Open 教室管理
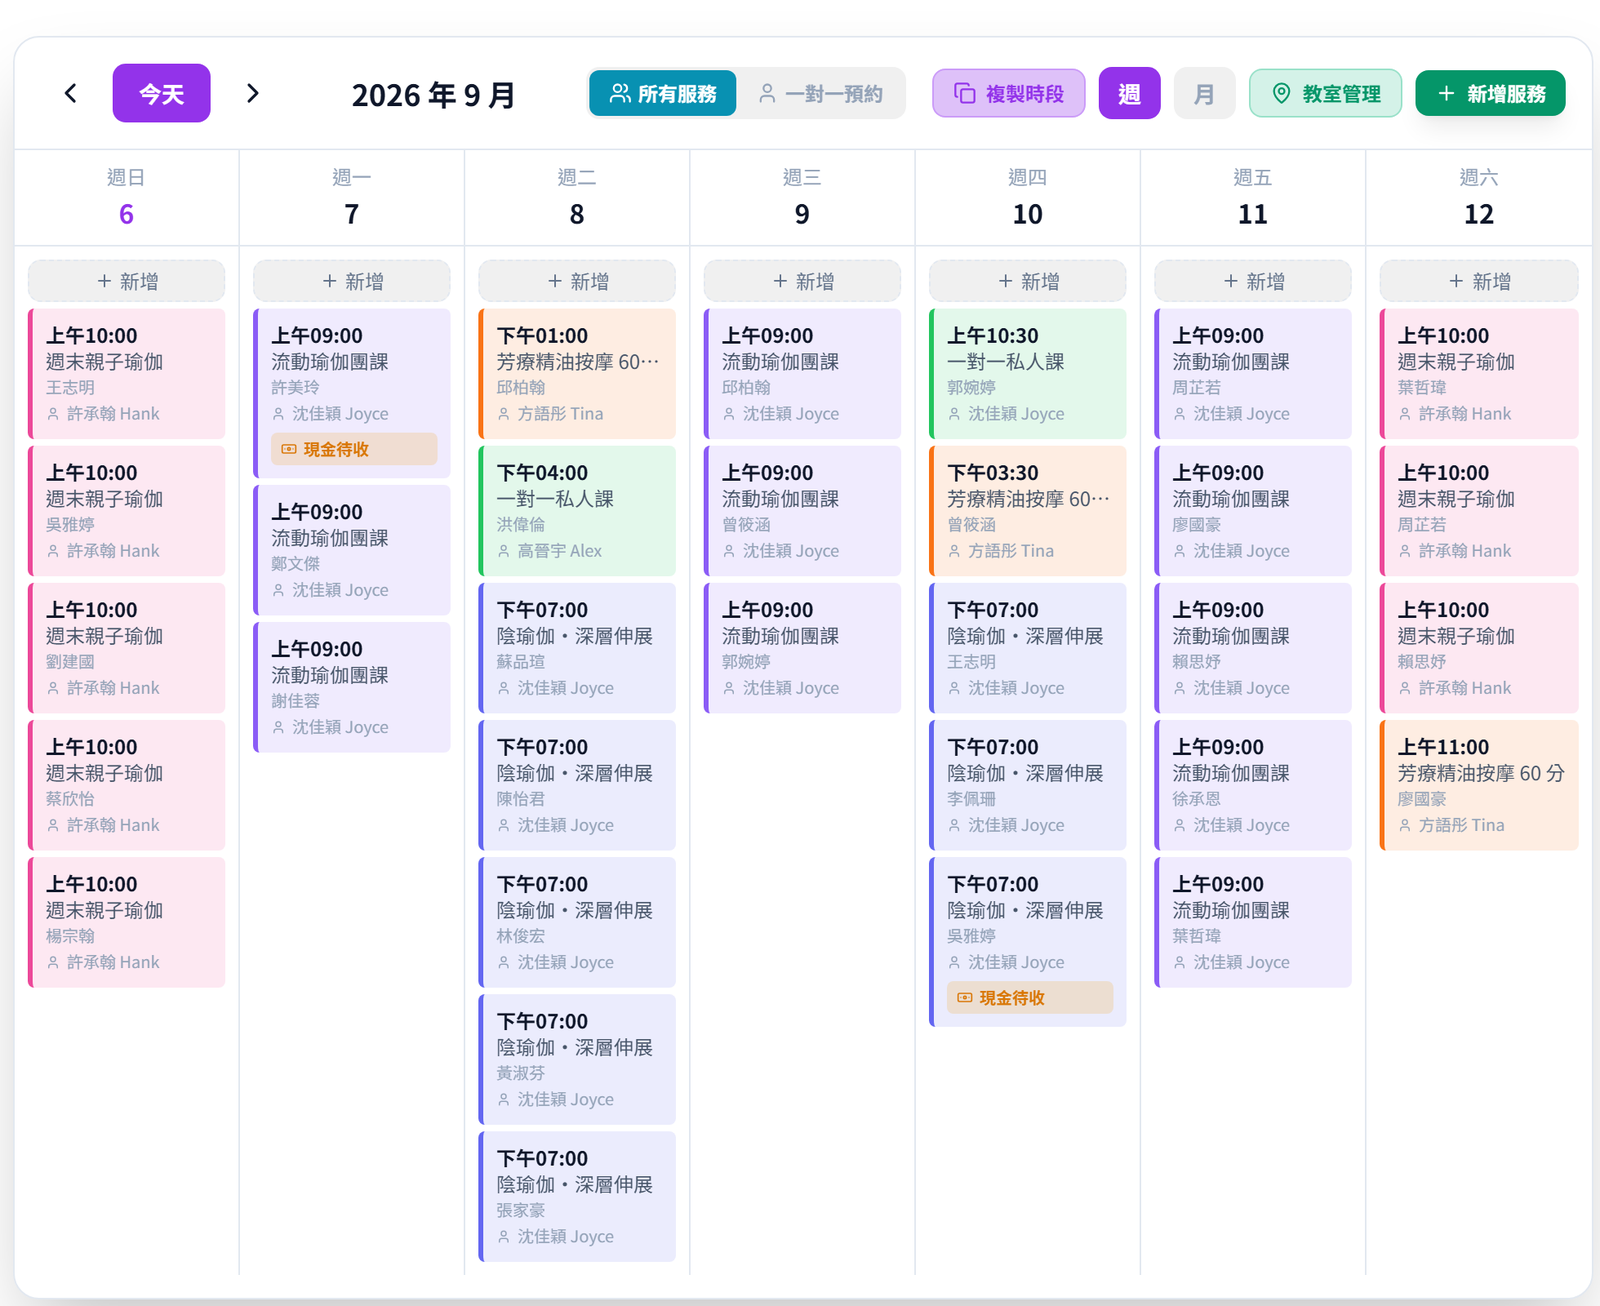 pos(1326,93)
